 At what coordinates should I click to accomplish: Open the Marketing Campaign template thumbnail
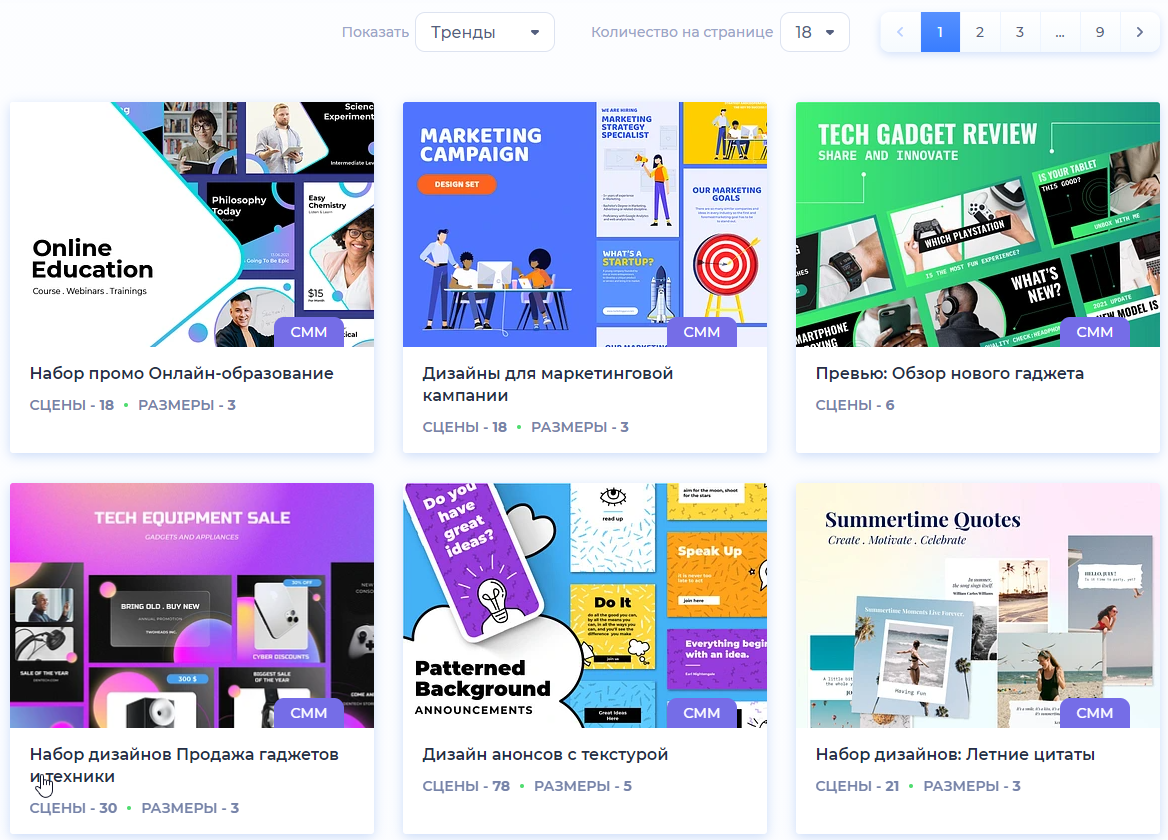click(x=585, y=224)
